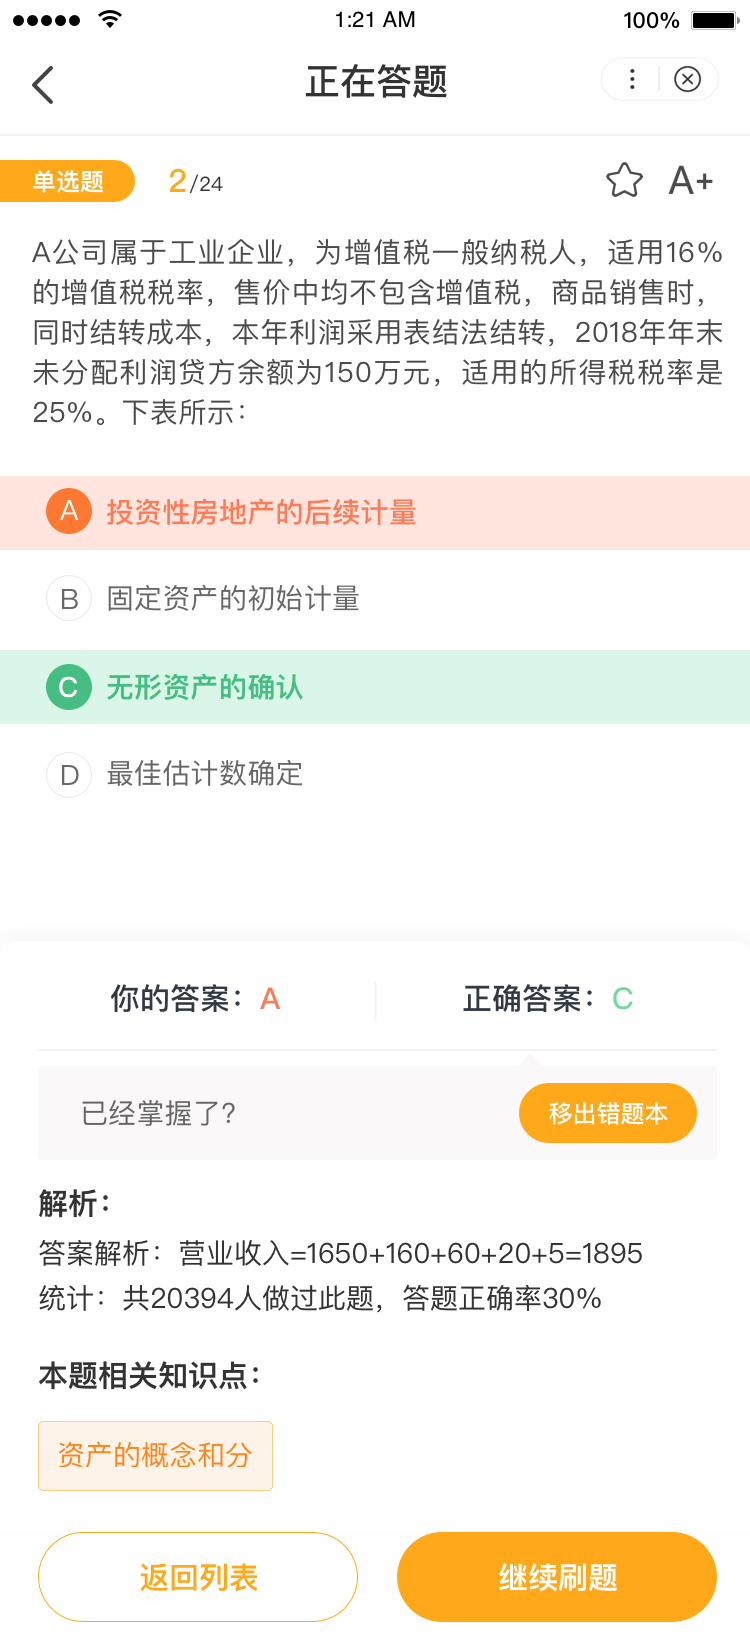Screen dimensions: 750x1644
Task: Tap the back arrow icon
Action: click(43, 85)
